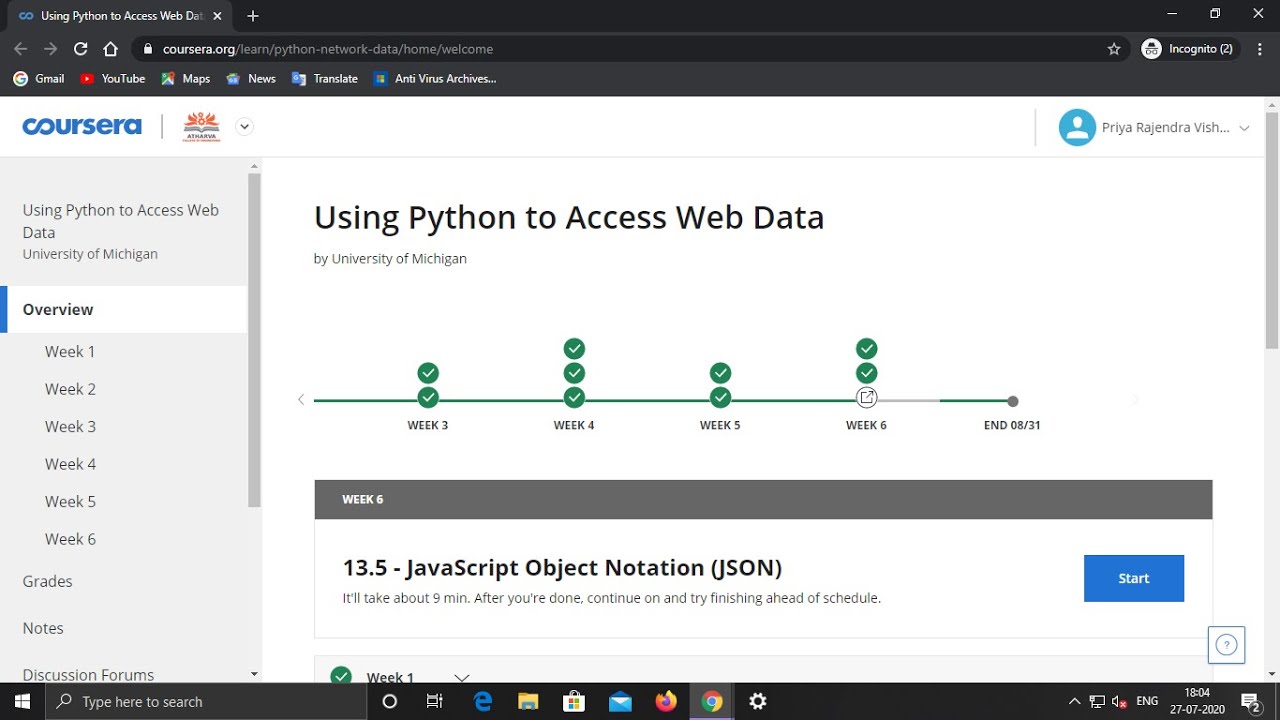Open the Atharva college partner logo

click(201, 126)
